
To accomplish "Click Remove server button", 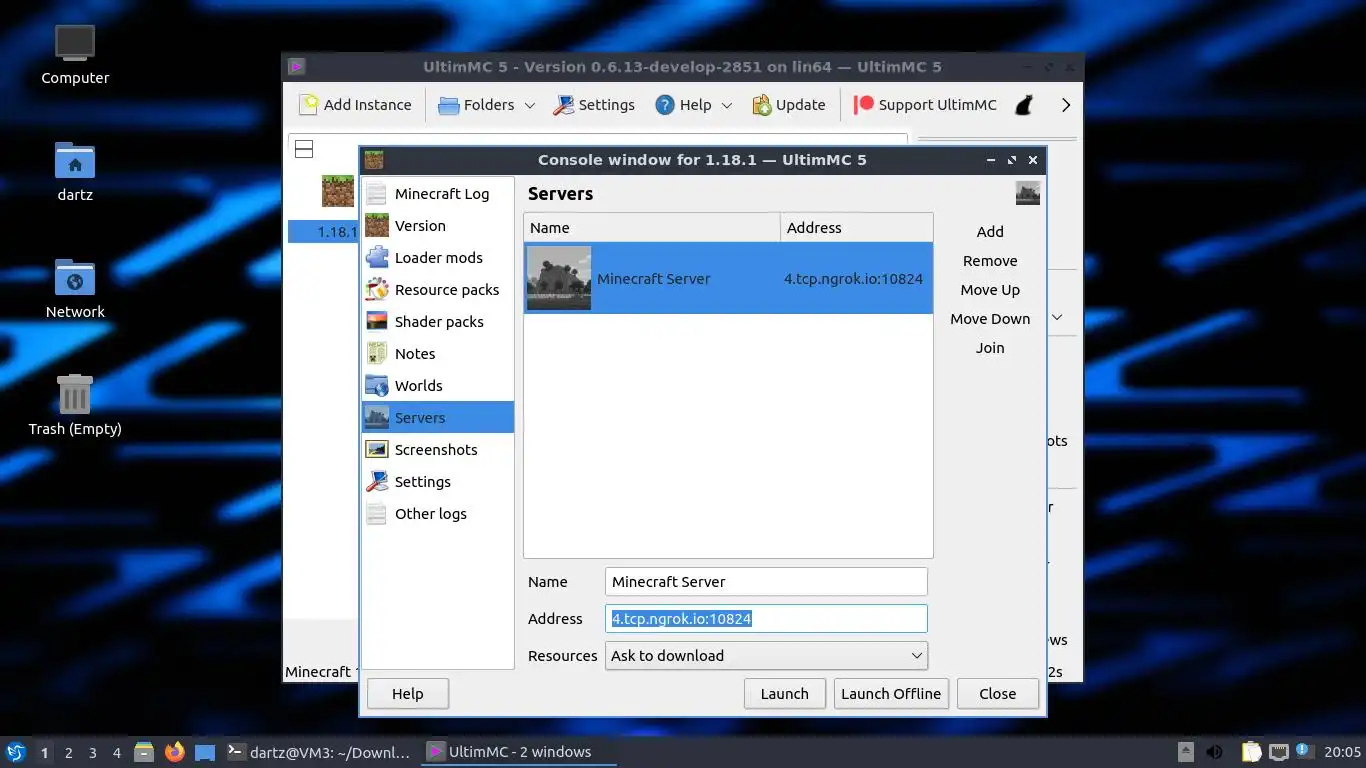I will pos(990,261).
